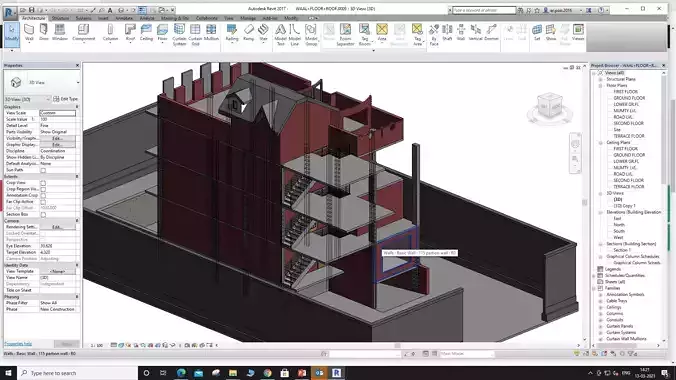Choose the Component tool
The height and width of the screenshot is (380, 676).
84,32
